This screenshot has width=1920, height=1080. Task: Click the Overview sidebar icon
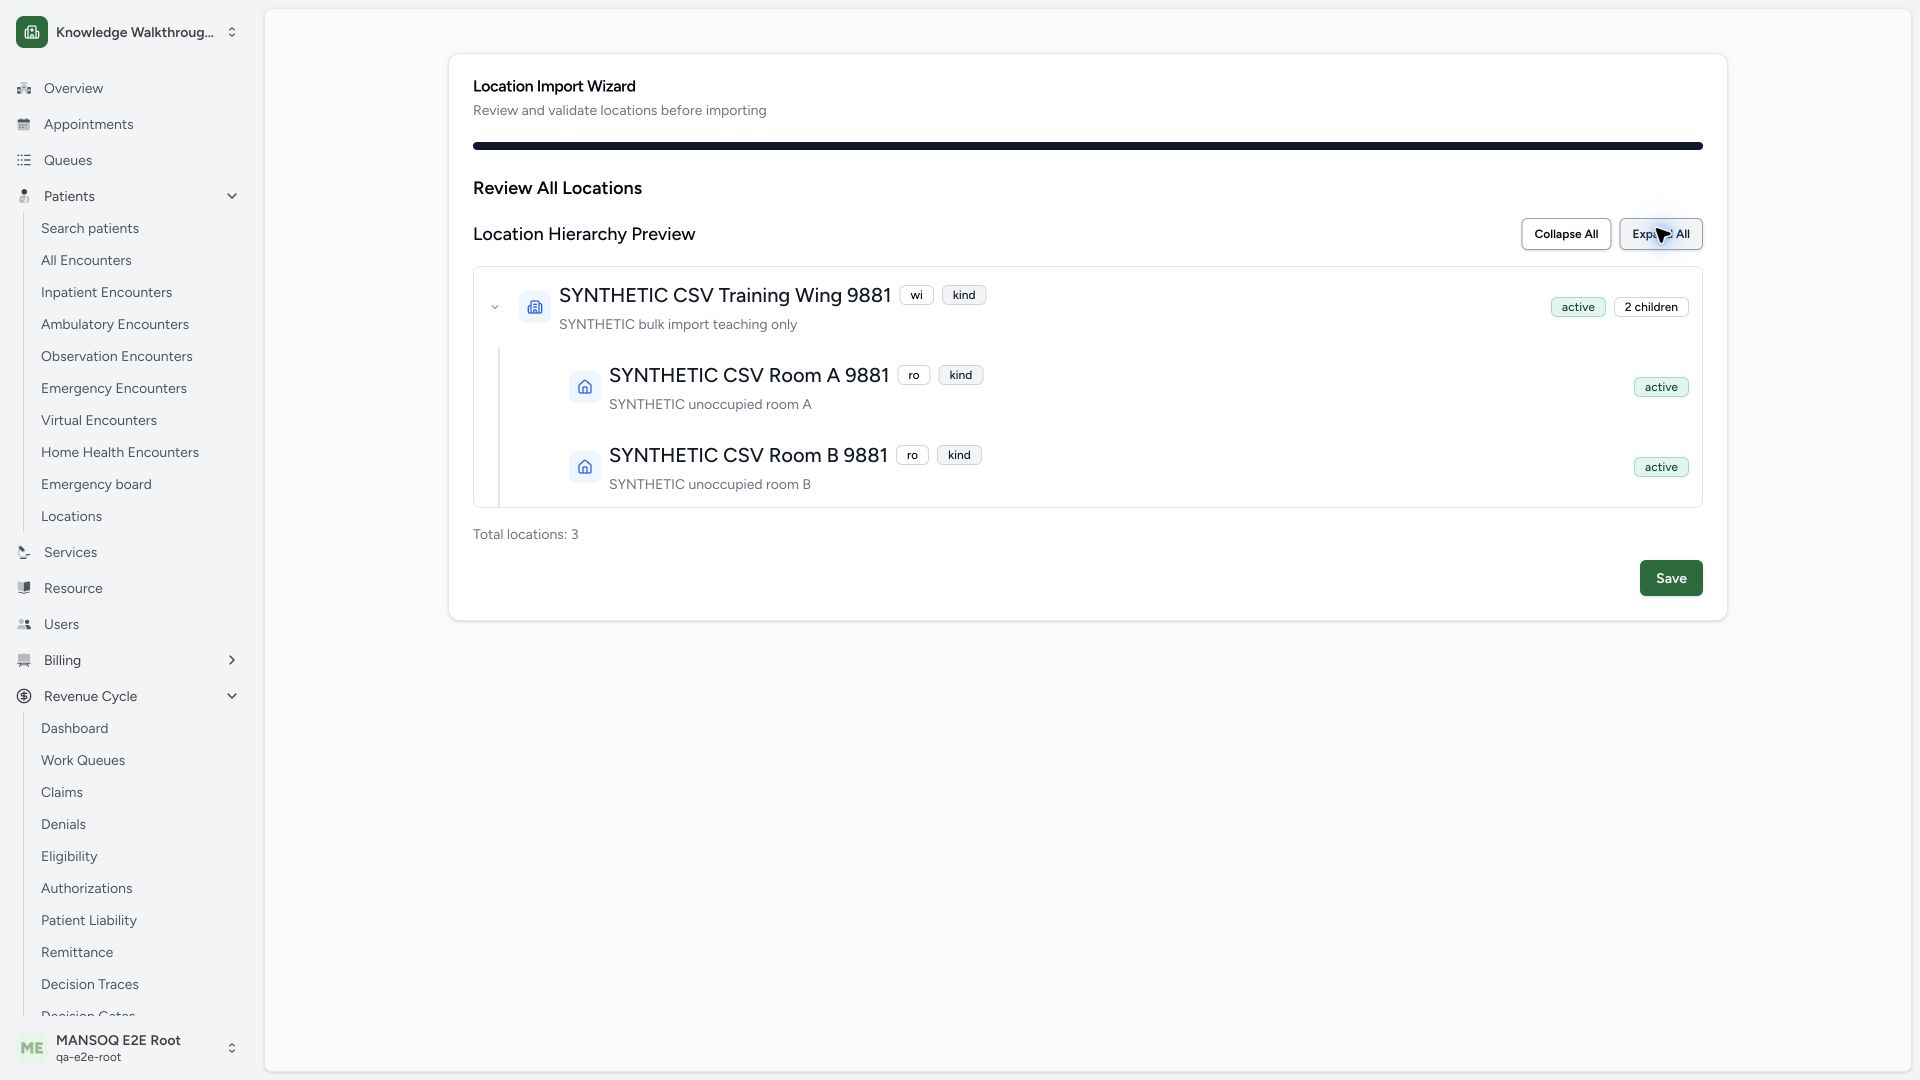click(x=24, y=88)
